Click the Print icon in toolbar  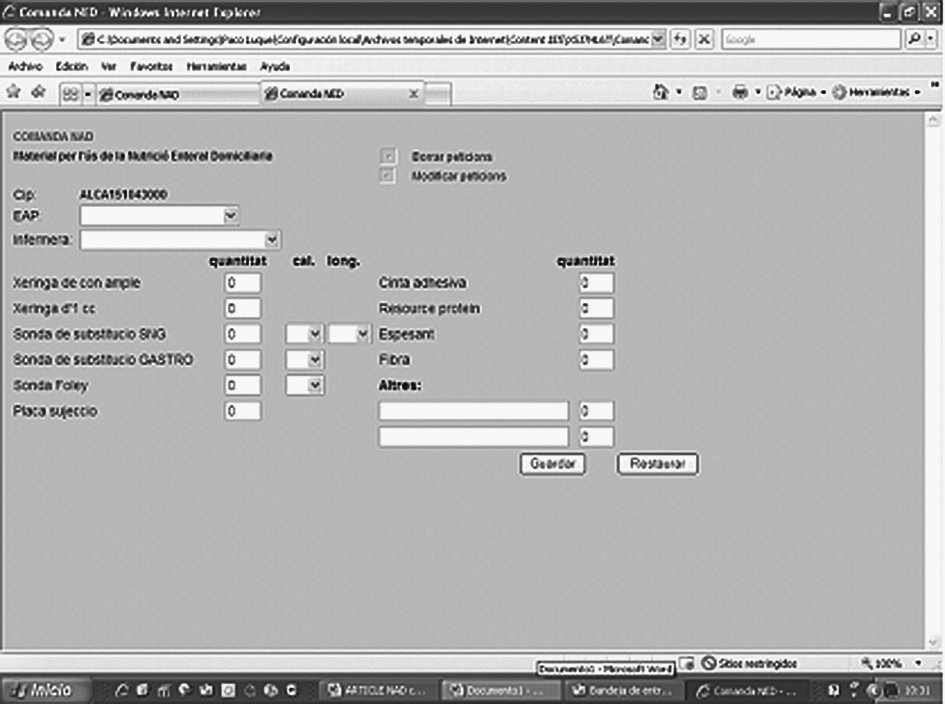coord(740,92)
